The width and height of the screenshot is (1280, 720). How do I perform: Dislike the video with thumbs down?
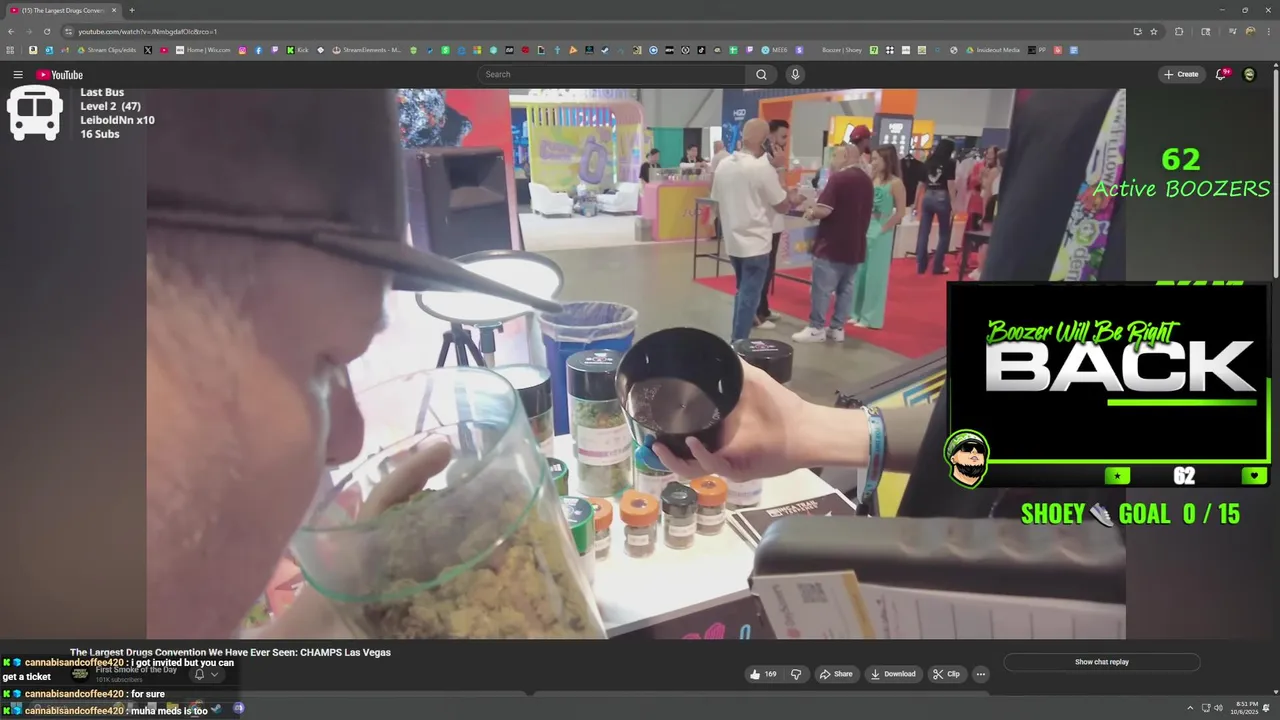coord(796,674)
